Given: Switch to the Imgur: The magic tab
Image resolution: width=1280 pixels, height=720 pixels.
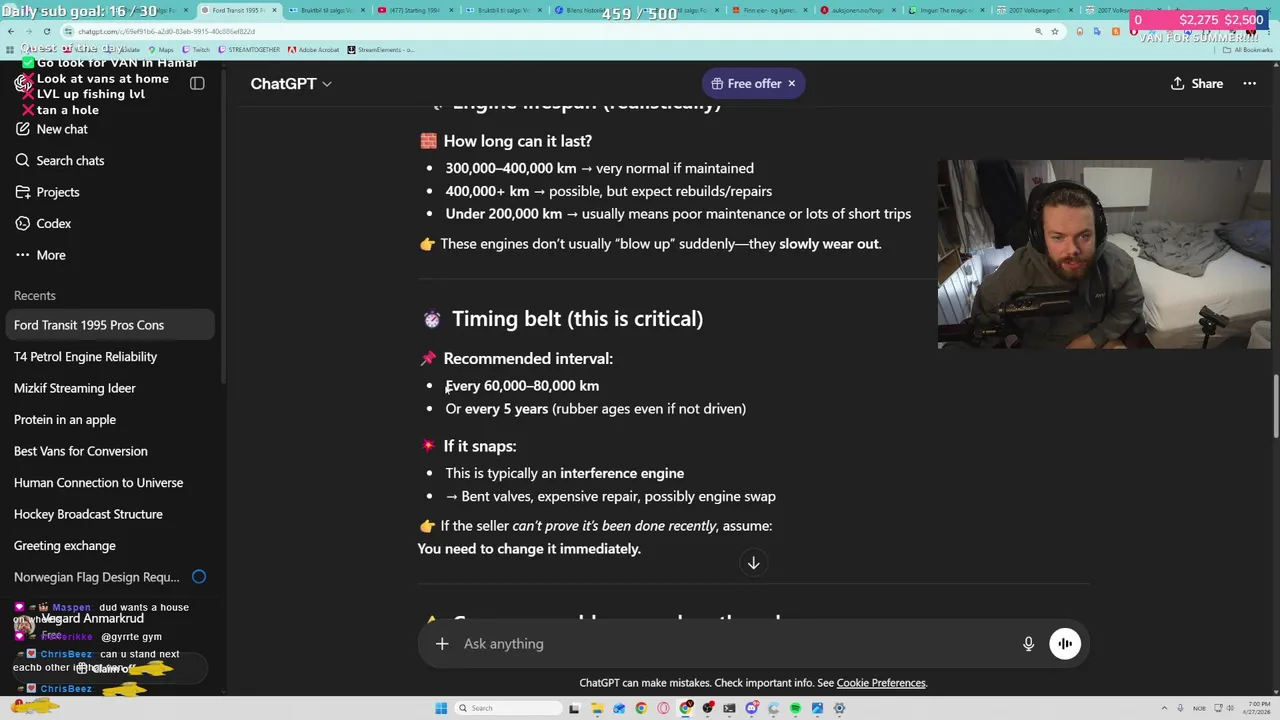Looking at the screenshot, I should 947,10.
